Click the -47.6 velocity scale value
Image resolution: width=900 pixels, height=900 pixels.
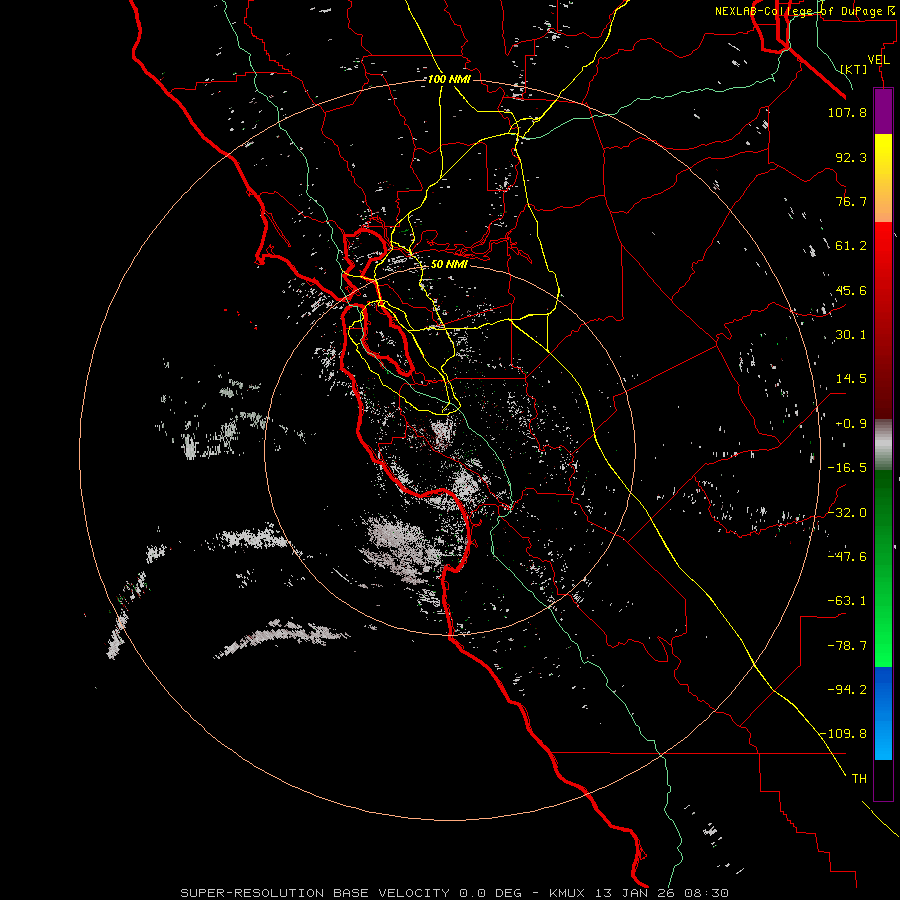847,556
